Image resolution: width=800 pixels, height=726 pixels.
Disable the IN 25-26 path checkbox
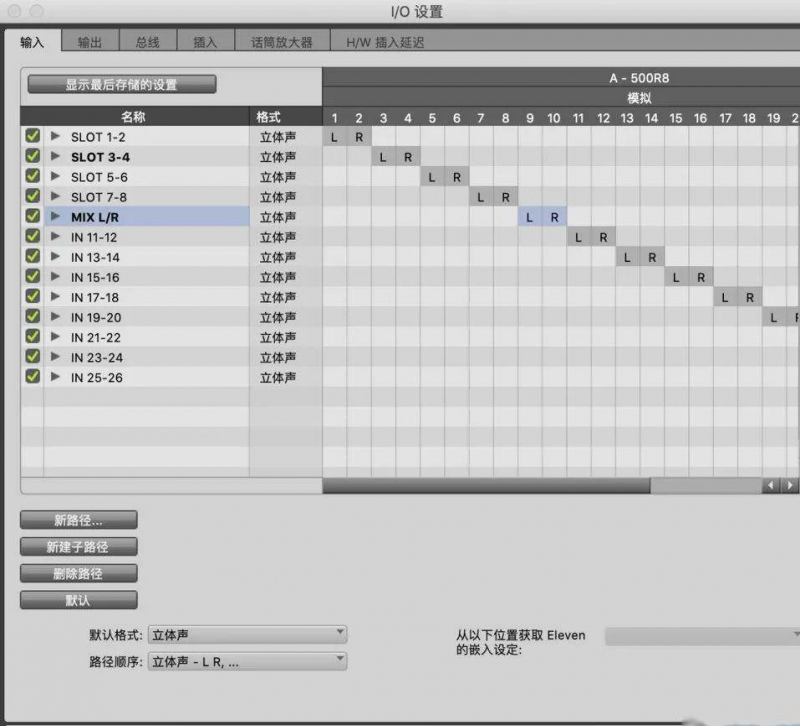[32, 377]
